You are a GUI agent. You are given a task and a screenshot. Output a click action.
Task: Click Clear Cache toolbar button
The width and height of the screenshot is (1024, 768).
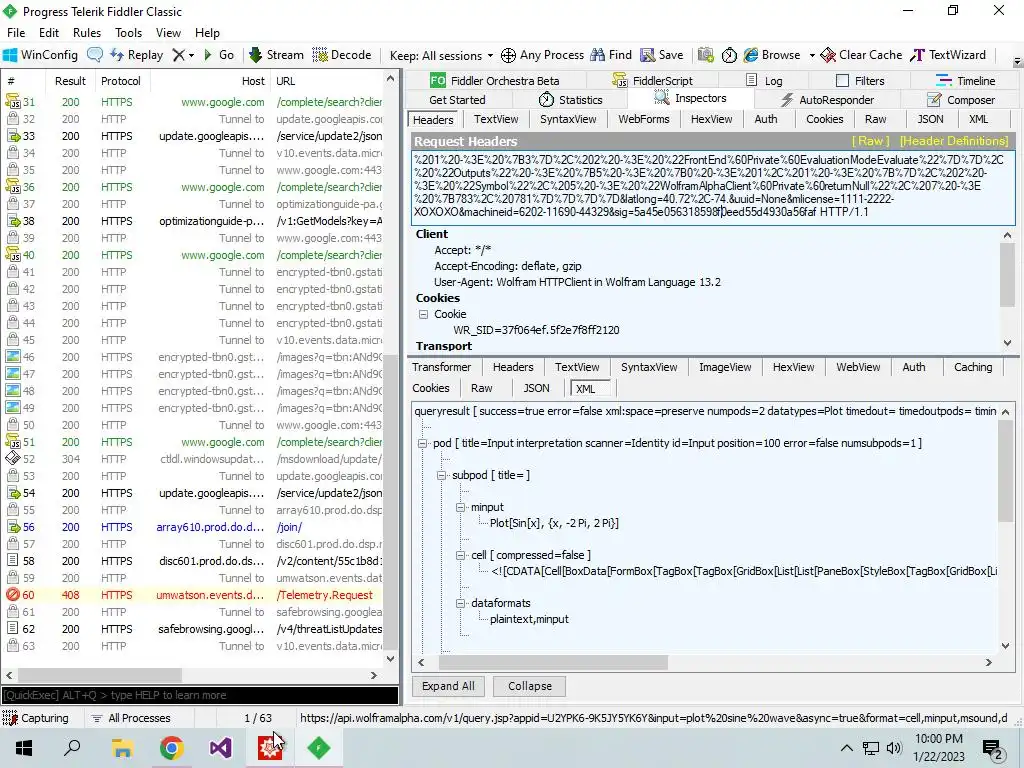pyautogui.click(x=861, y=55)
